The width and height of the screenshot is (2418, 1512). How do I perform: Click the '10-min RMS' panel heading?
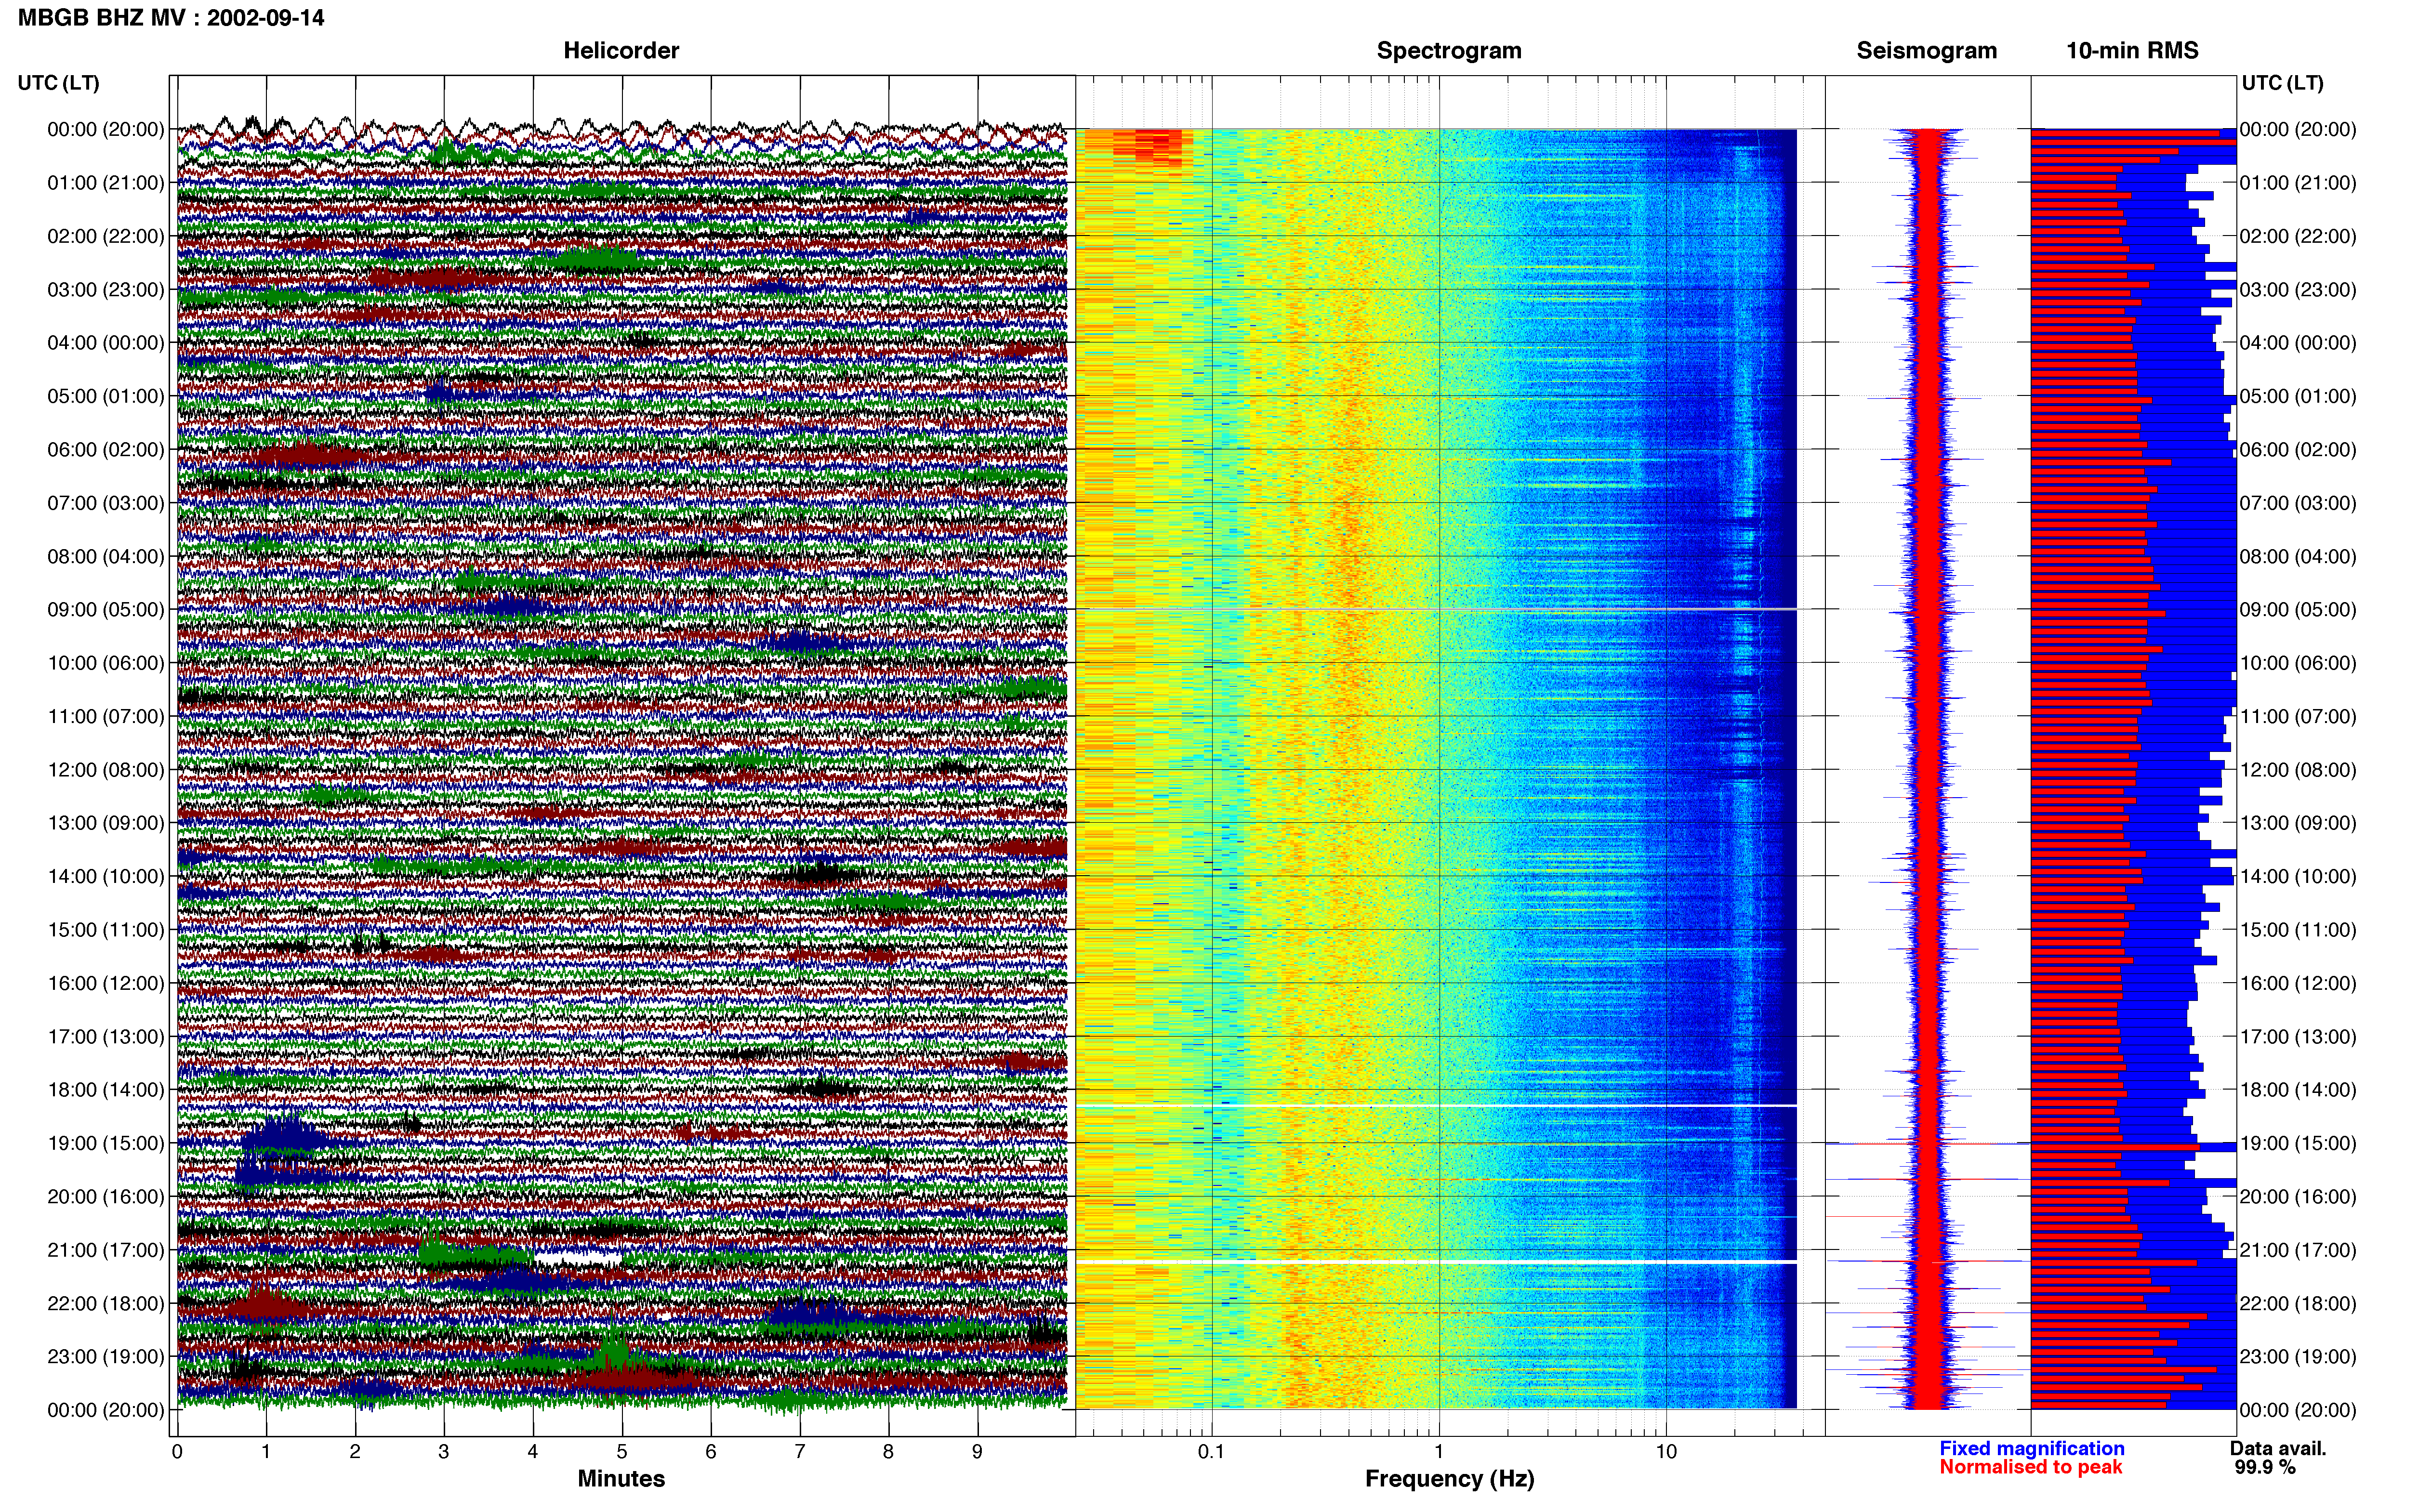coord(2132,51)
